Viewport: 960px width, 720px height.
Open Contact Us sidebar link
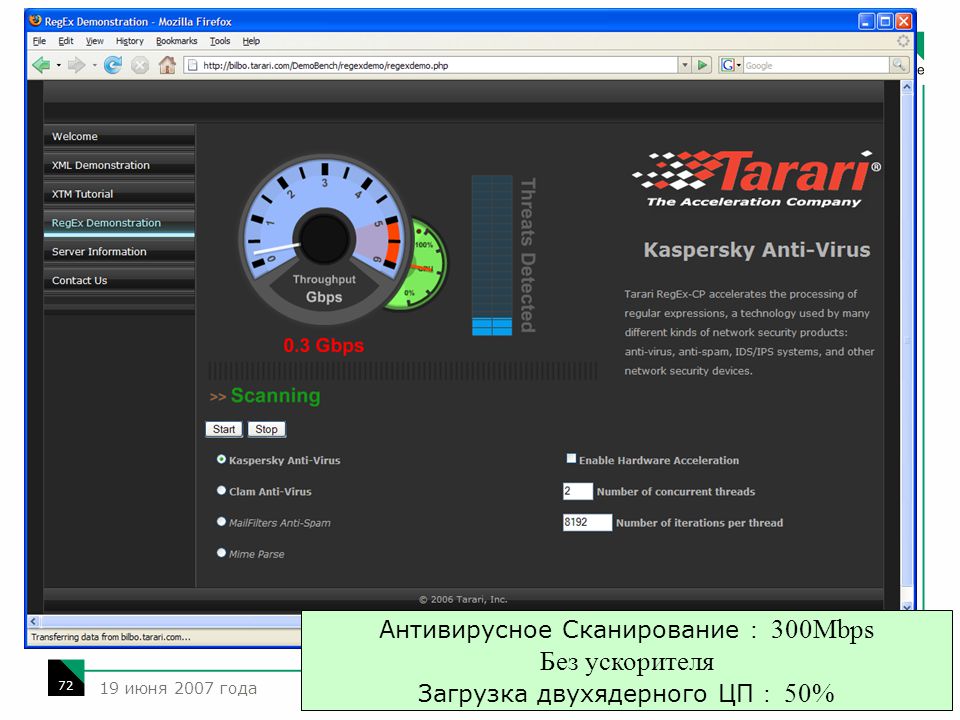[119, 280]
